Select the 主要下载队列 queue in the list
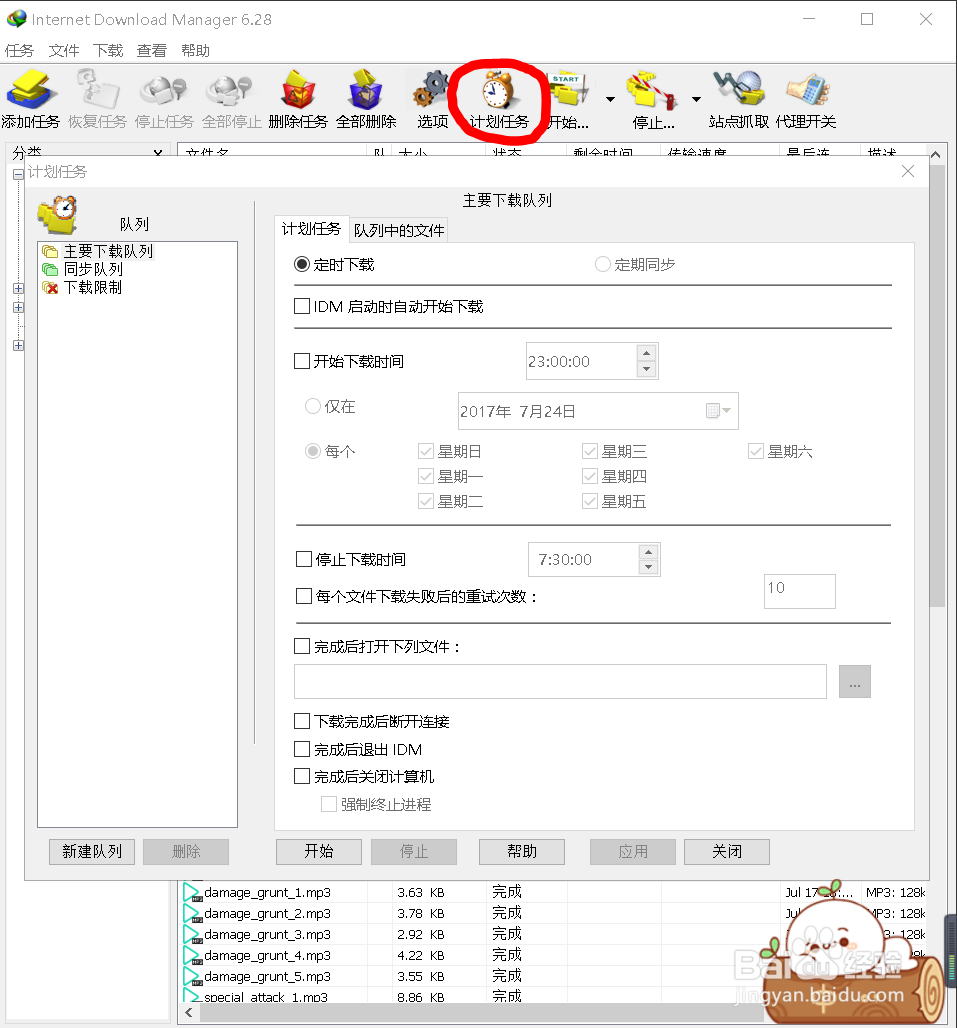The image size is (957, 1028). pos(108,251)
